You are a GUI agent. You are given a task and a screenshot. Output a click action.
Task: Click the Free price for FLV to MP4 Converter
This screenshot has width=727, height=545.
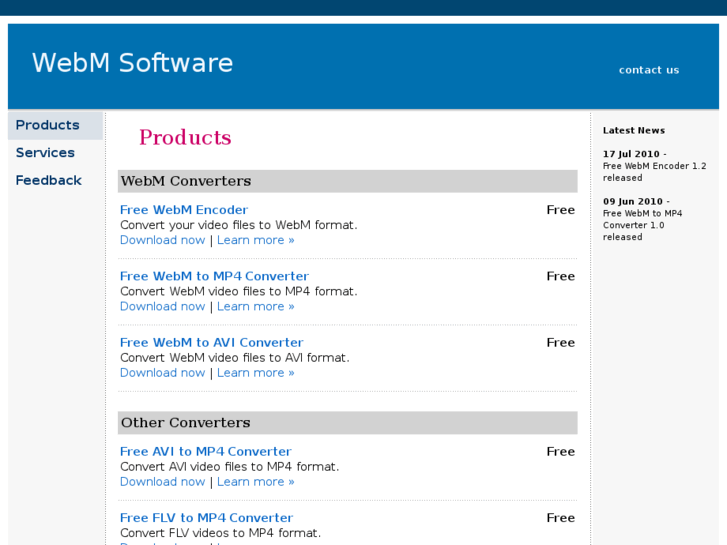click(561, 518)
